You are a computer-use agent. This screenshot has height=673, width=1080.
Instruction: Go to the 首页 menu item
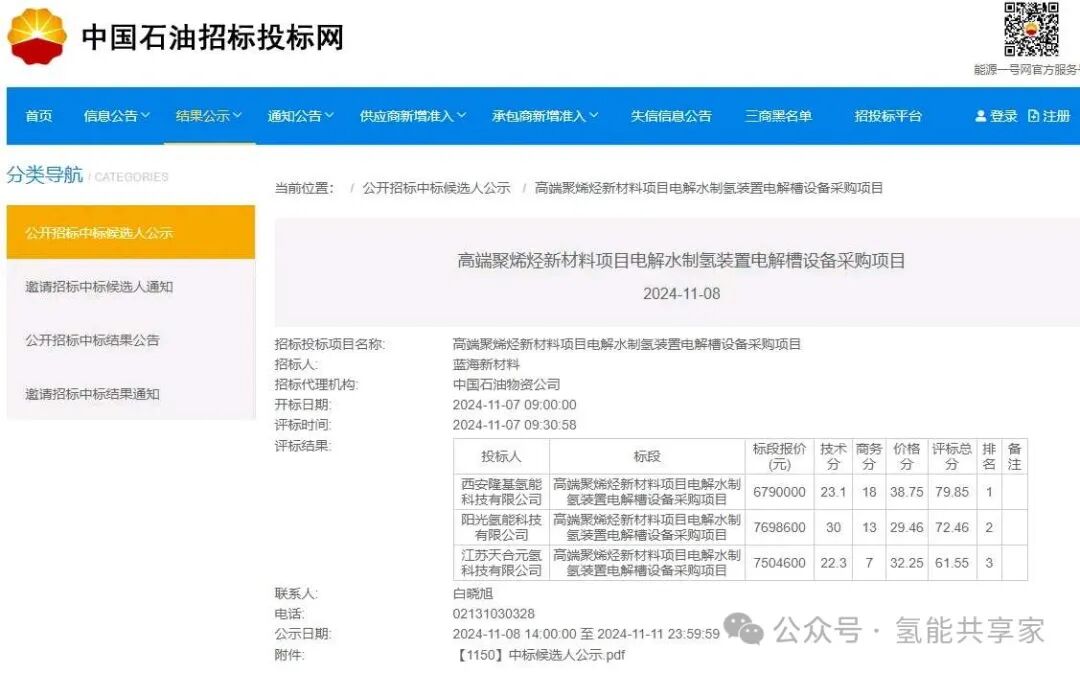(38, 116)
